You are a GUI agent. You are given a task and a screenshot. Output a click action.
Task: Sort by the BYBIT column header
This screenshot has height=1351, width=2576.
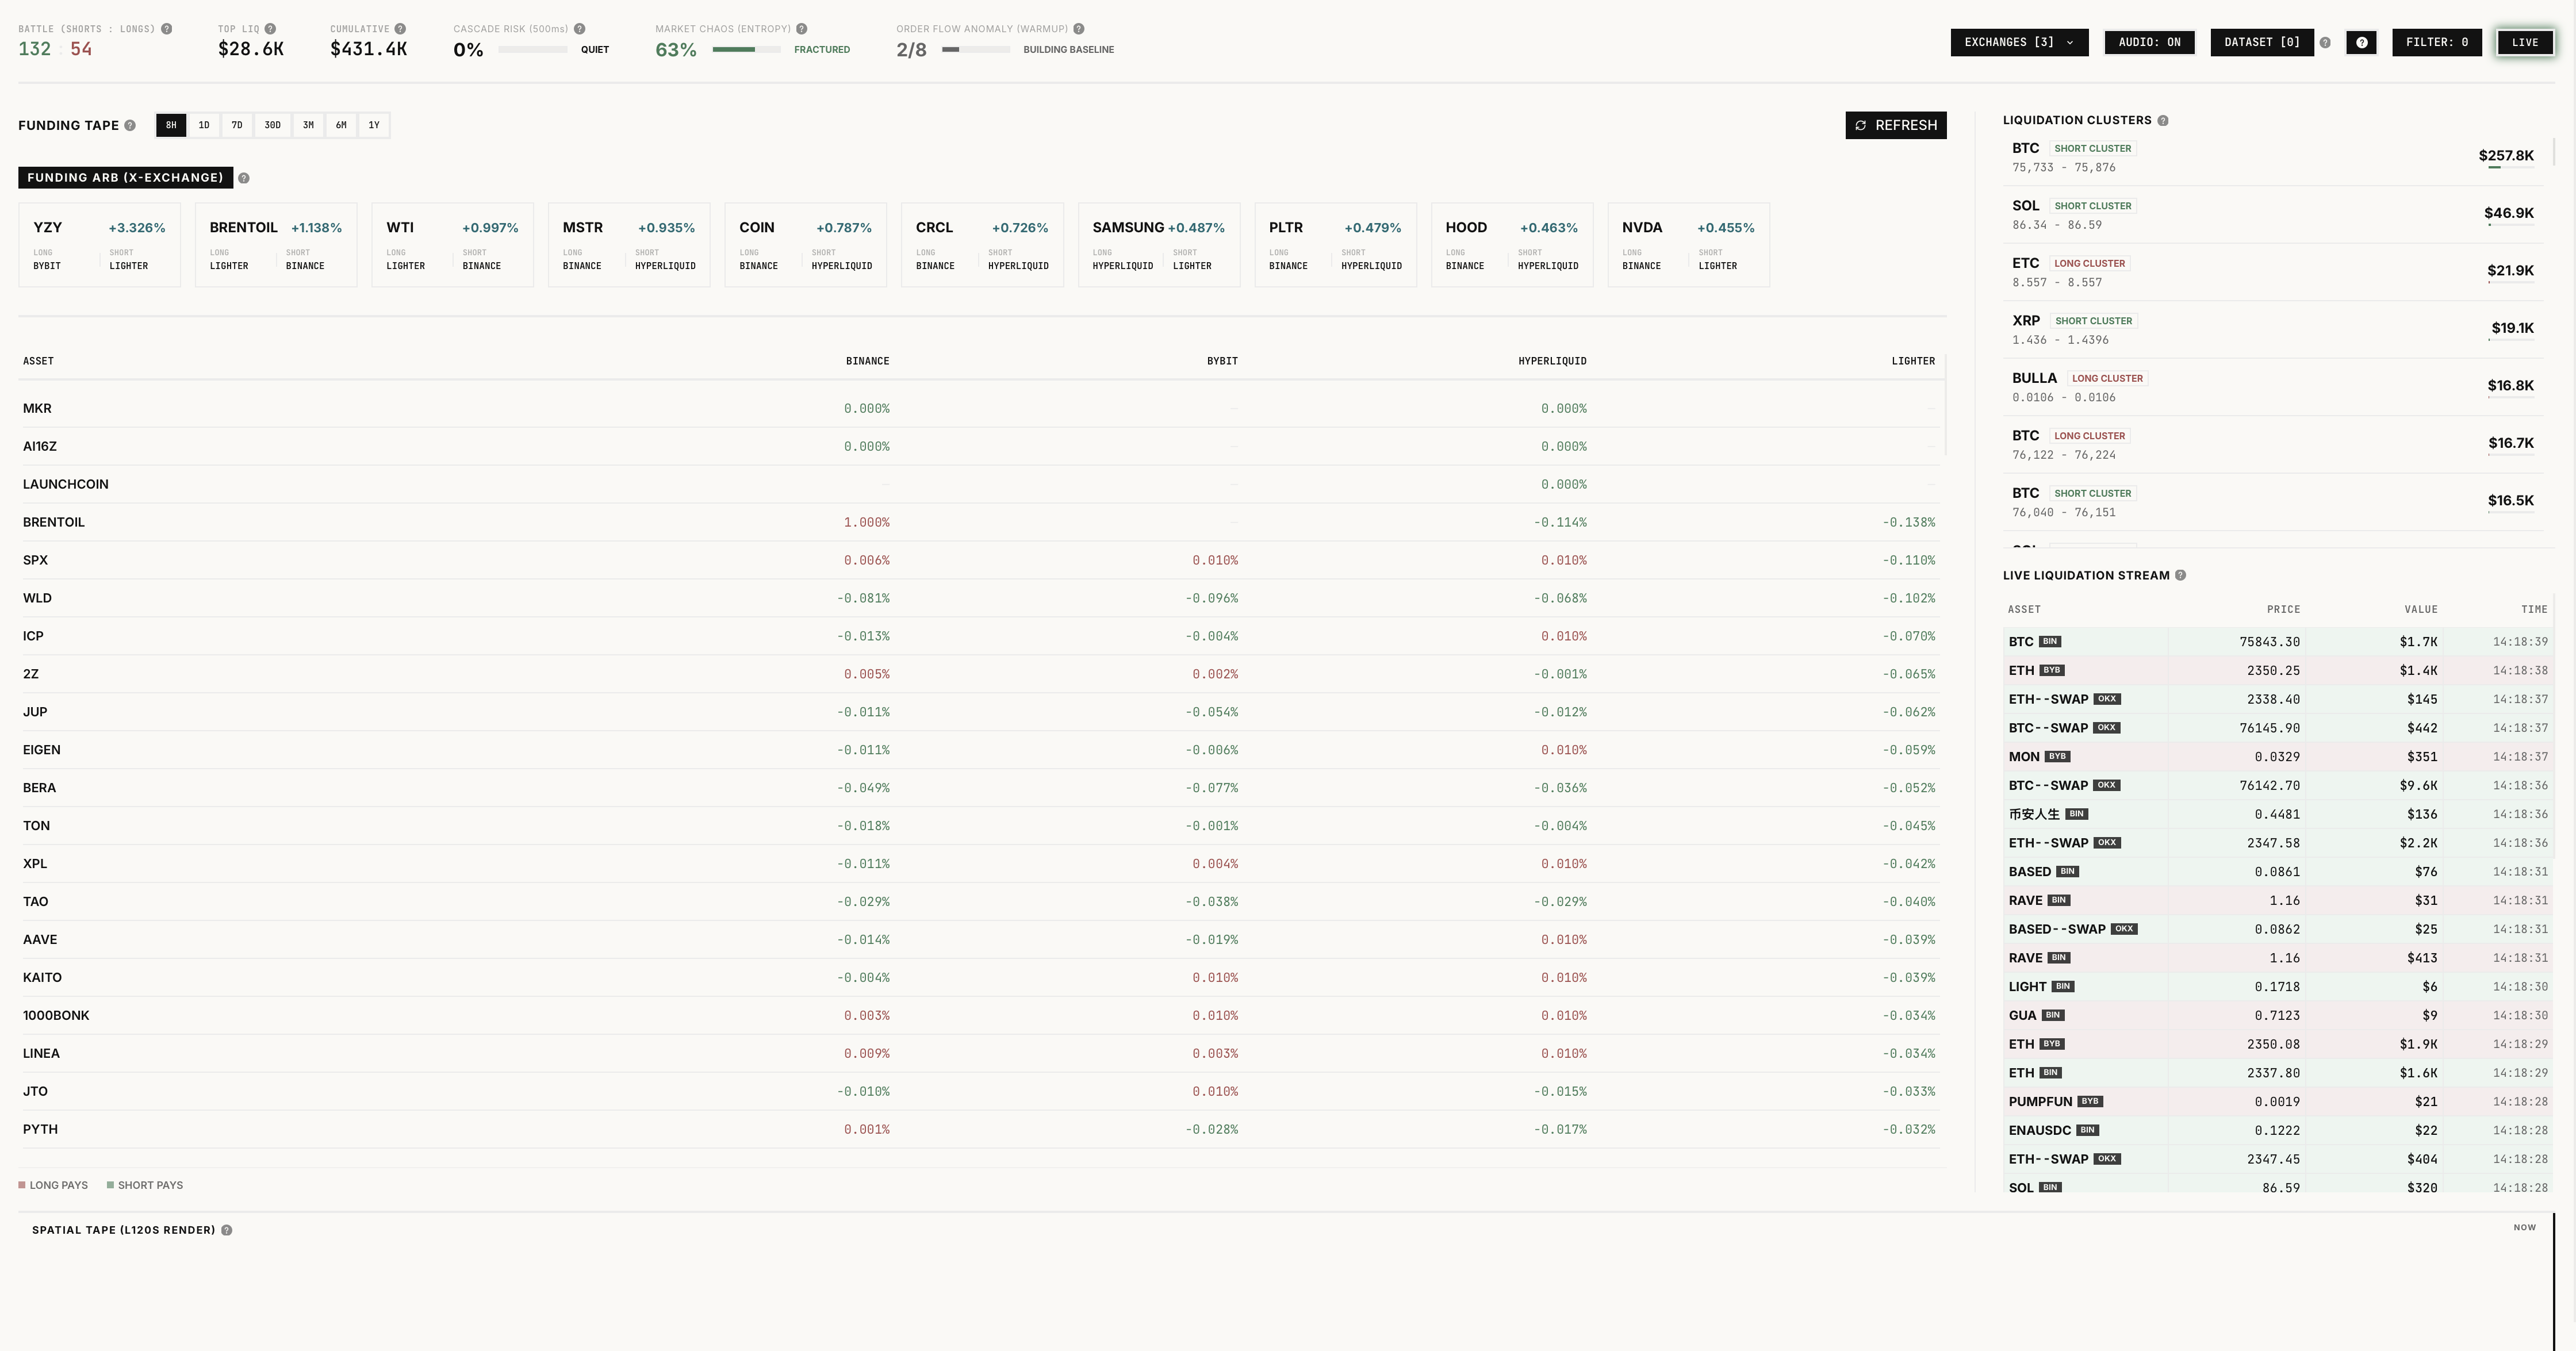(x=1222, y=361)
